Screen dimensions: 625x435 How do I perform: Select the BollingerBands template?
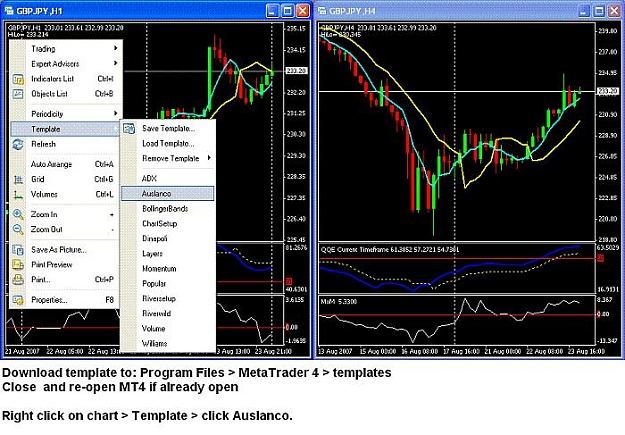(x=167, y=209)
